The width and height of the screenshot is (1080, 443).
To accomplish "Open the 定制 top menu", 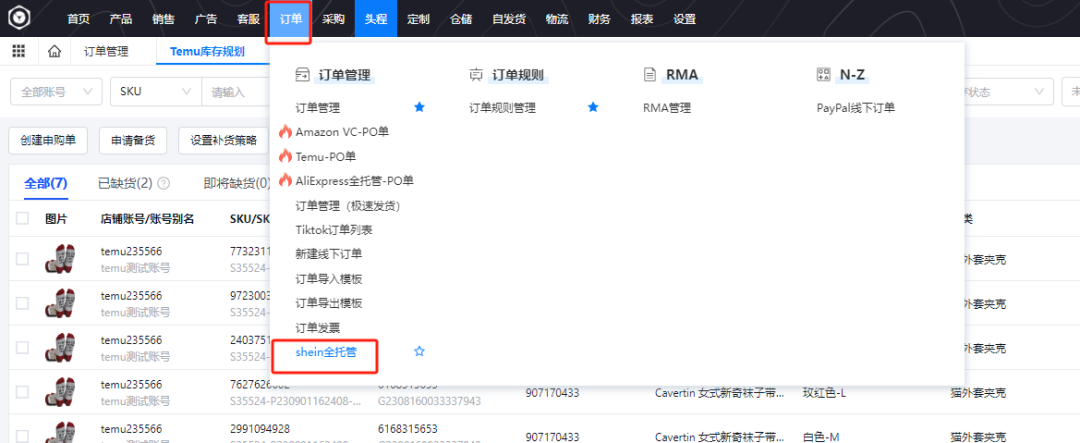I will (418, 19).
